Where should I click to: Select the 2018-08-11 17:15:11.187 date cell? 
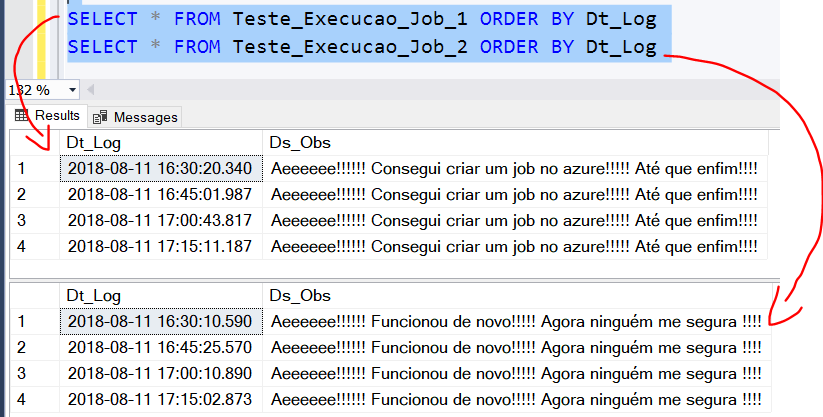160,246
